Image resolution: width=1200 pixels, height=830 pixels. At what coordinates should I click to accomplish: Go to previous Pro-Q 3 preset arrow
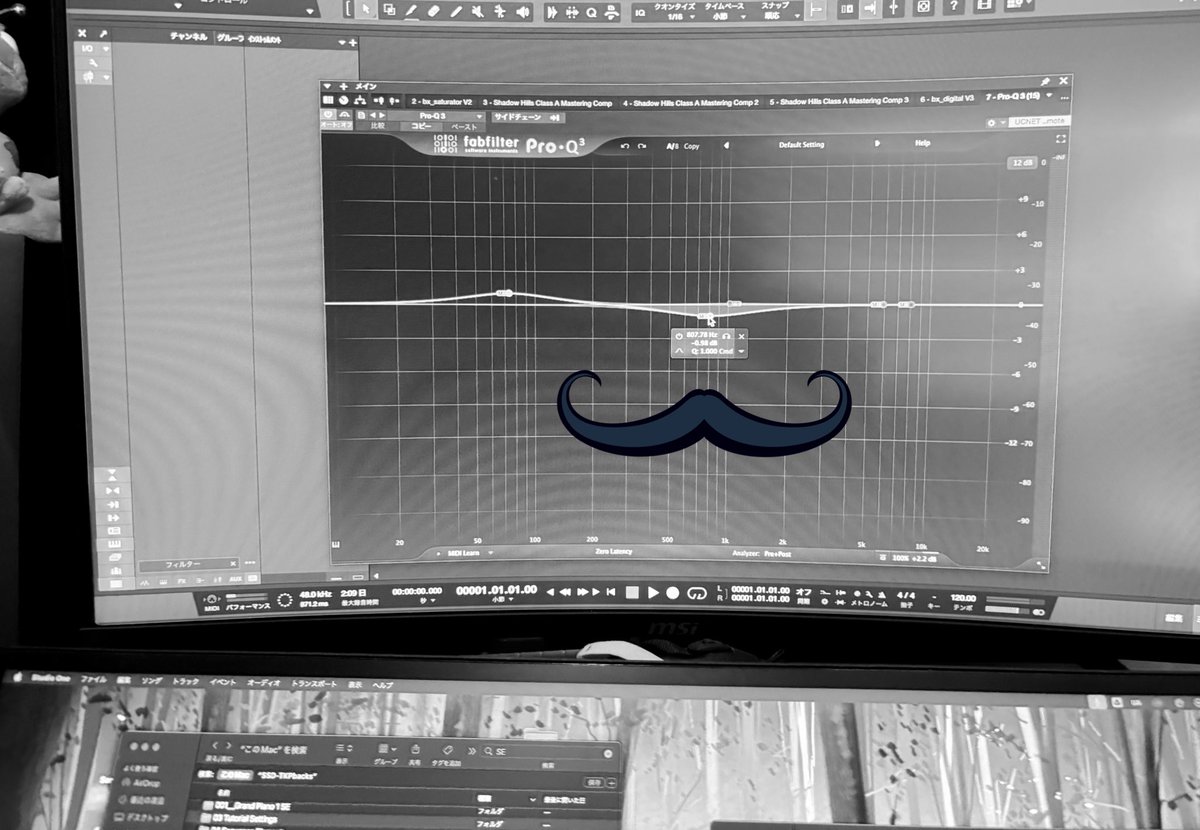click(727, 145)
